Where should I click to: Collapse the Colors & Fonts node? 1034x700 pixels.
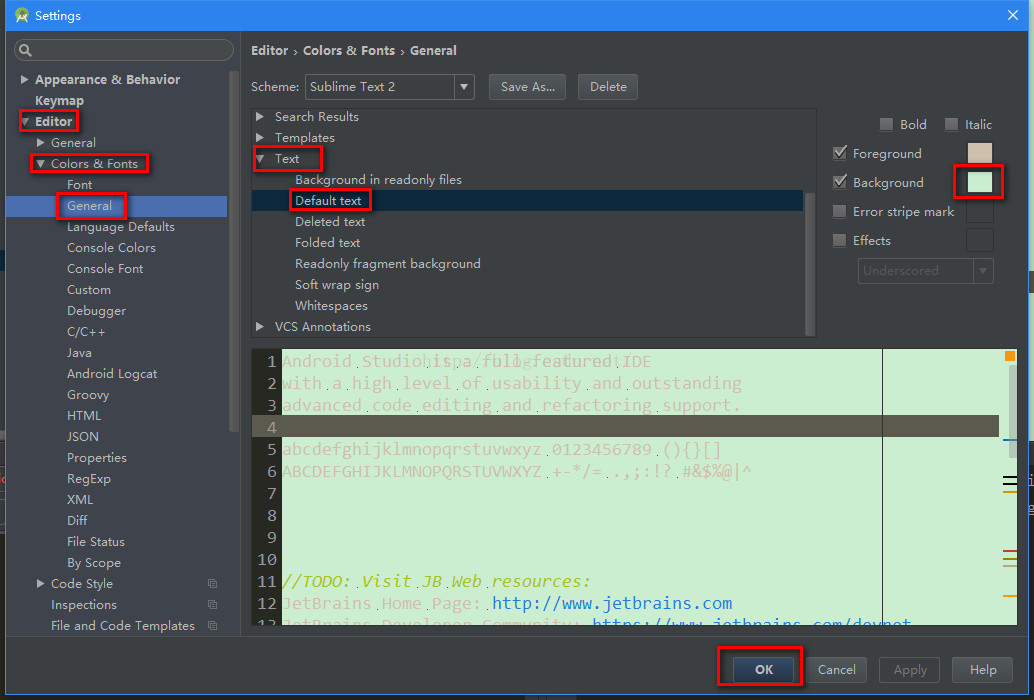tap(41, 163)
